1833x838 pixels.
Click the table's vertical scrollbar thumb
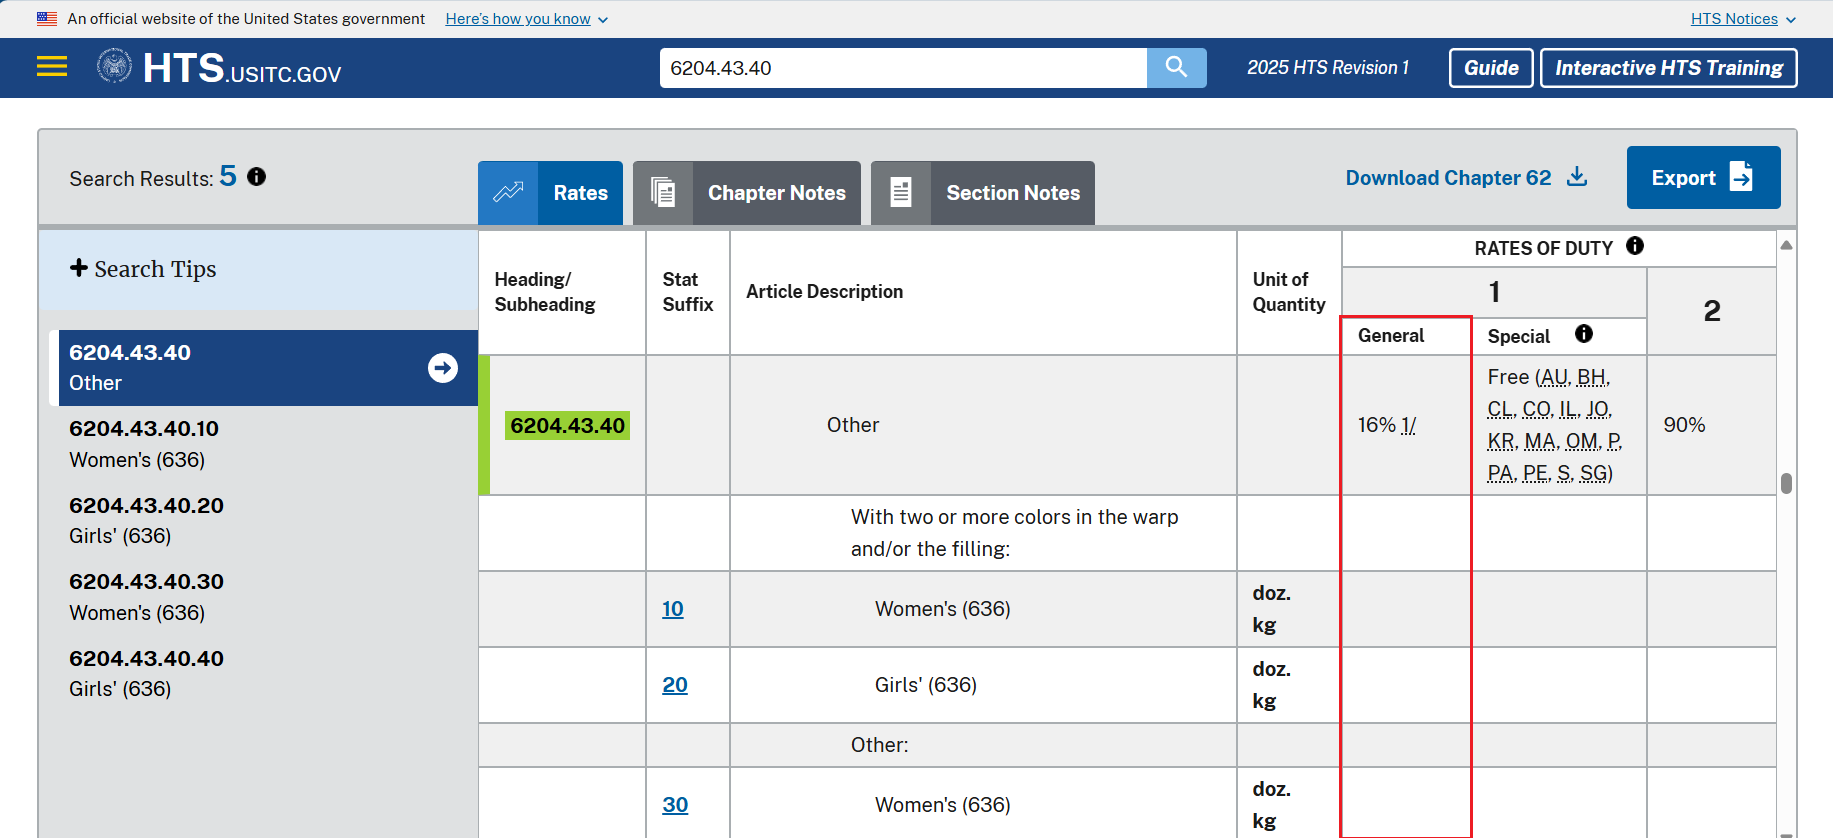1786,483
